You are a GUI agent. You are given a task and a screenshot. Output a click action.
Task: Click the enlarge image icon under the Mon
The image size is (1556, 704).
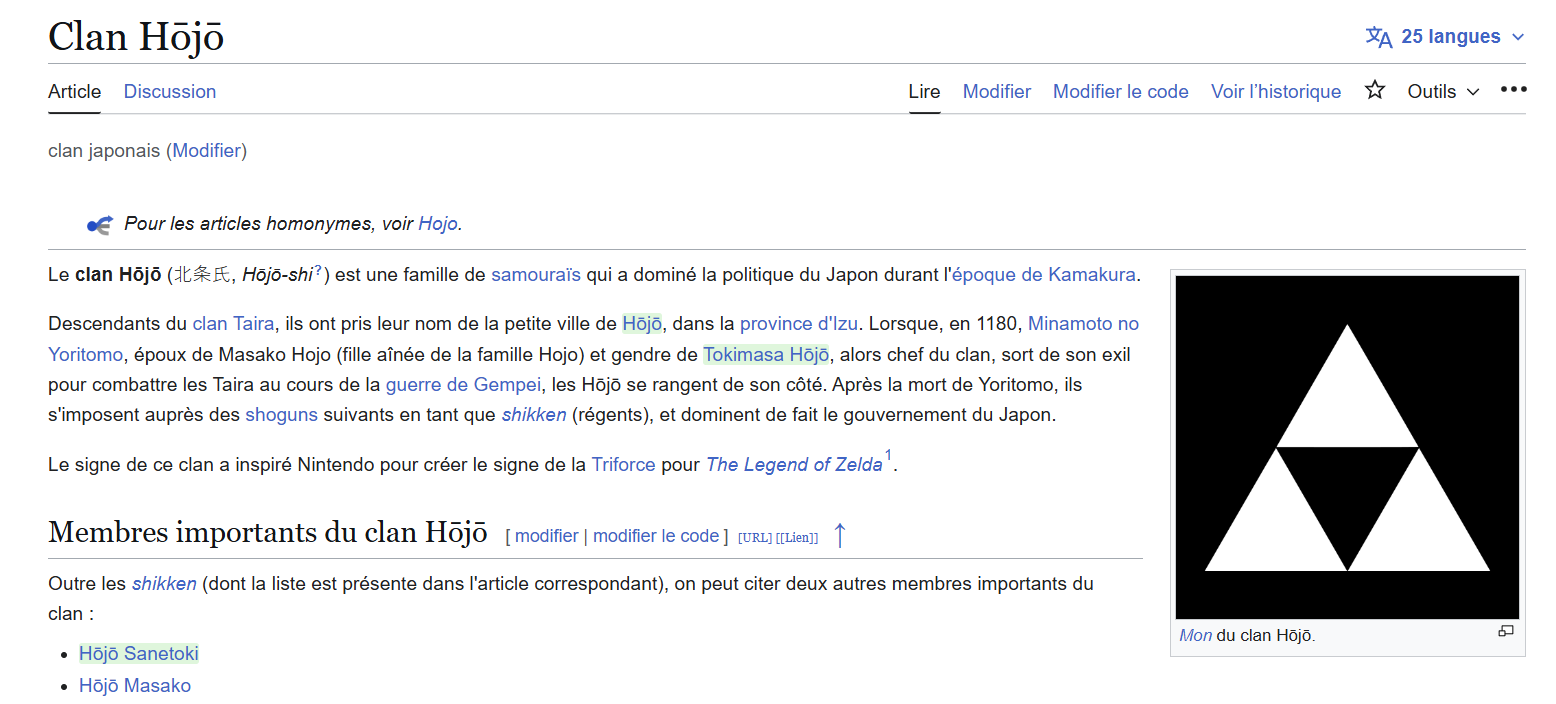pyautogui.click(x=1505, y=631)
